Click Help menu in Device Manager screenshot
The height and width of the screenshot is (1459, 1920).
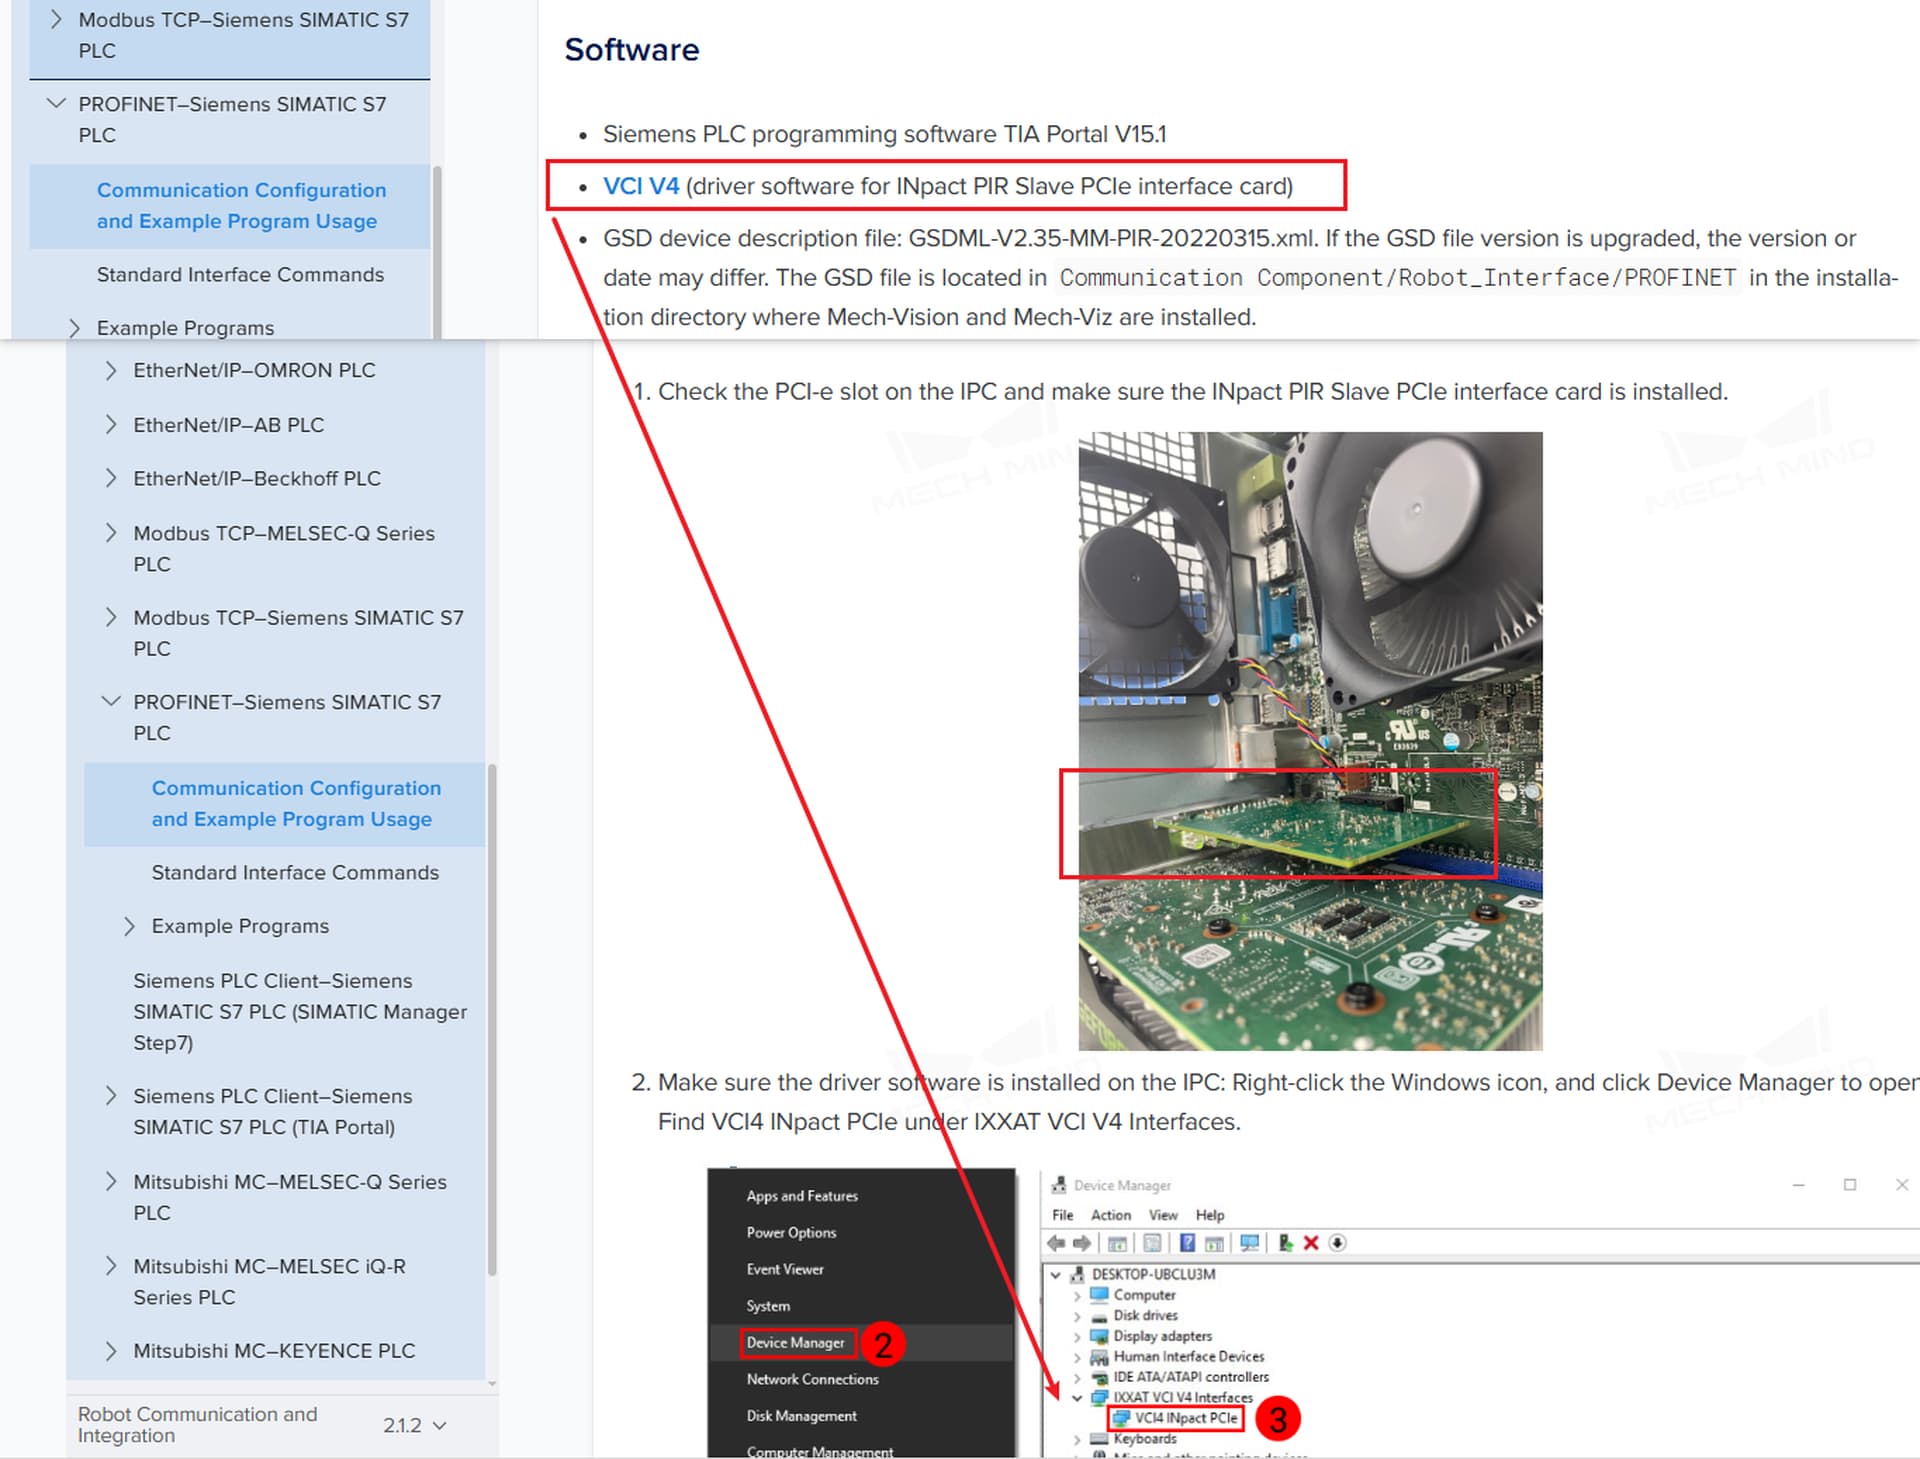(x=1210, y=1215)
